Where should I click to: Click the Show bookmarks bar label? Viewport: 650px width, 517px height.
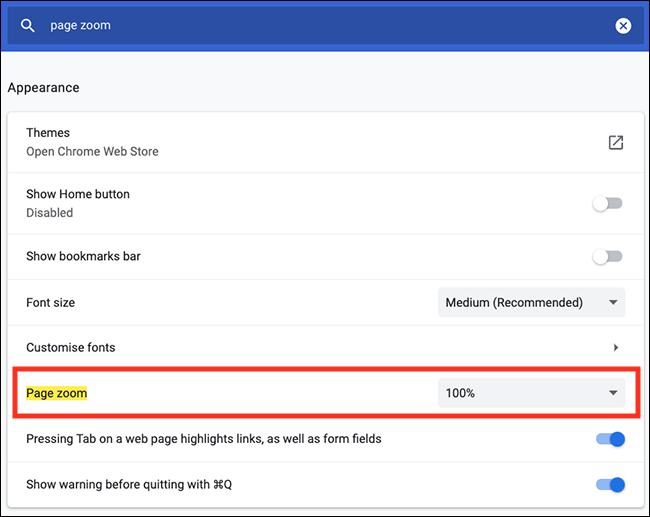[x=83, y=256]
